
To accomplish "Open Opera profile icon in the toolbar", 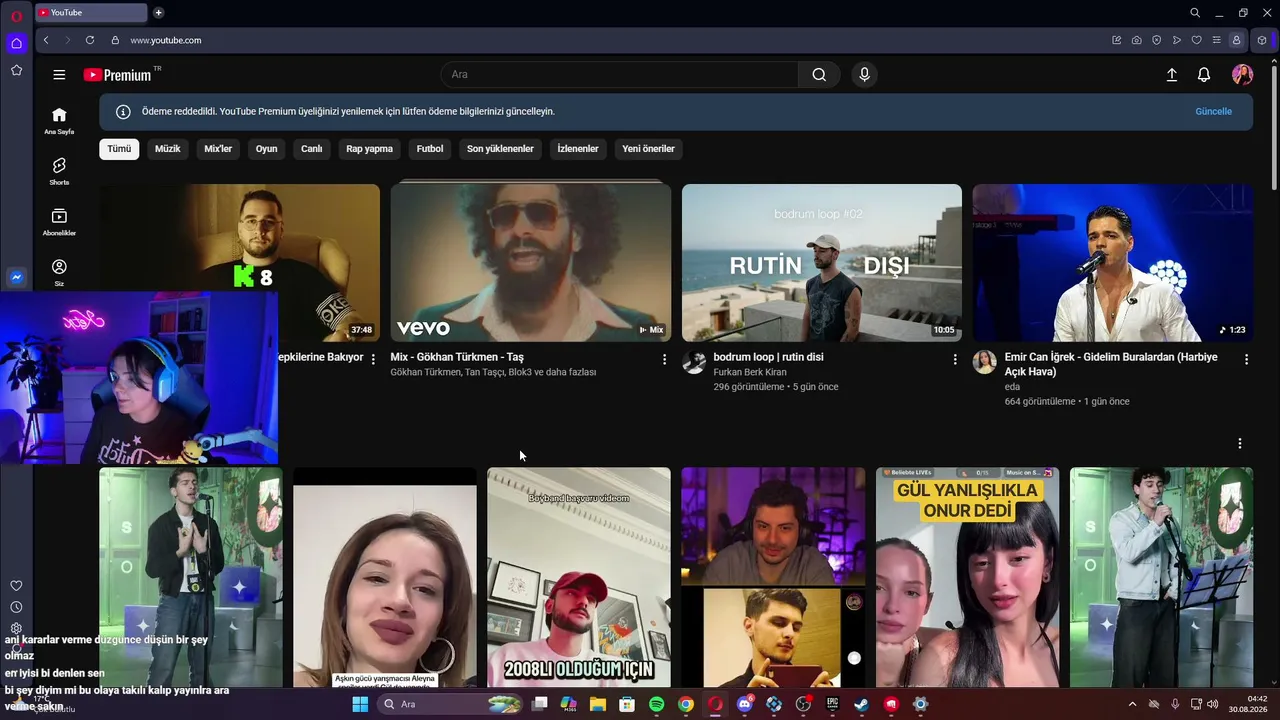I will coord(1237,40).
